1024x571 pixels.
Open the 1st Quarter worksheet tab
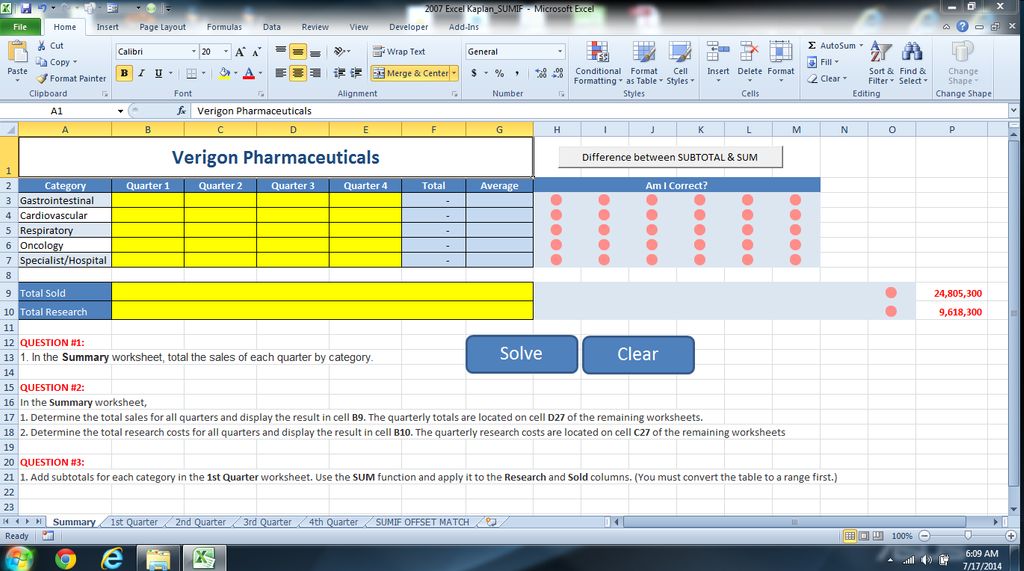pyautogui.click(x=134, y=522)
